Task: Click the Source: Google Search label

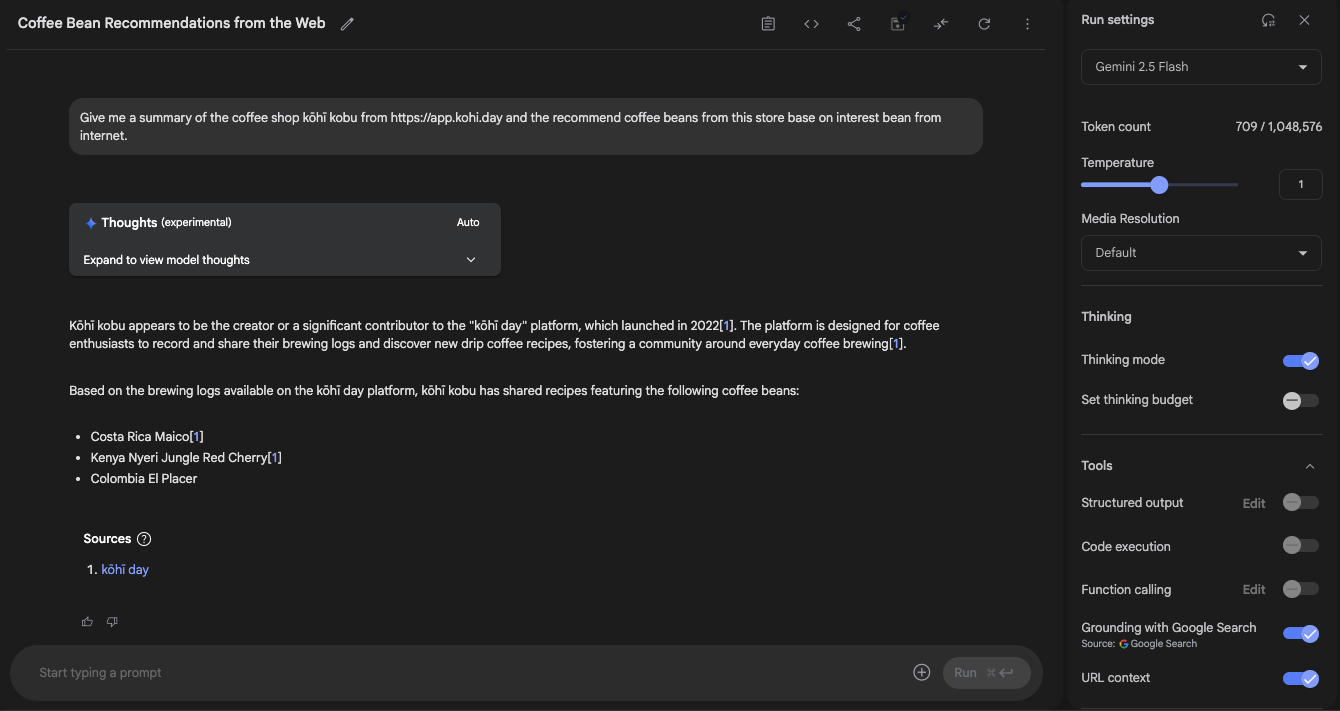Action: pos(1139,644)
